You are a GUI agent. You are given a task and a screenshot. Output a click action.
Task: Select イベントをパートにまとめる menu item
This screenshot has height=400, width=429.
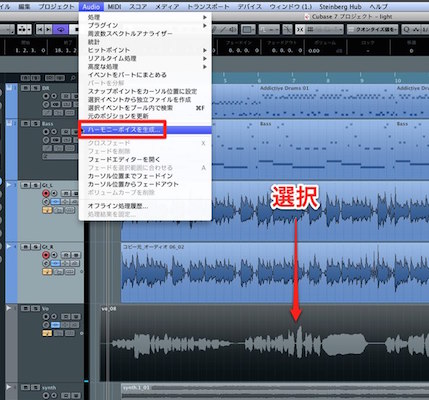[145, 75]
